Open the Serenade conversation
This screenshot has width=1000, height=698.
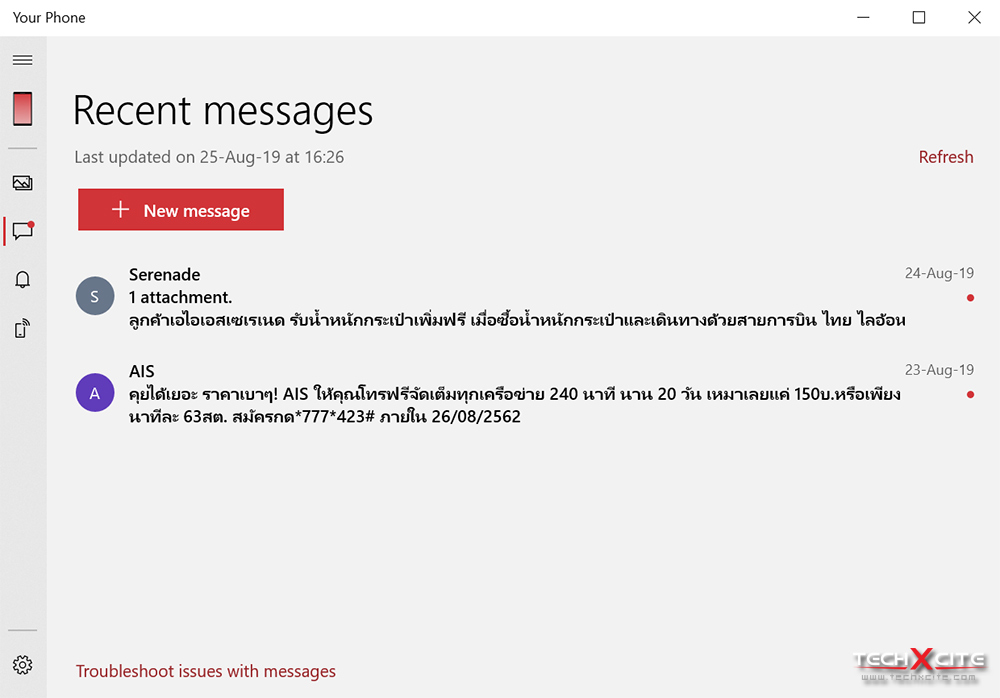coord(524,297)
